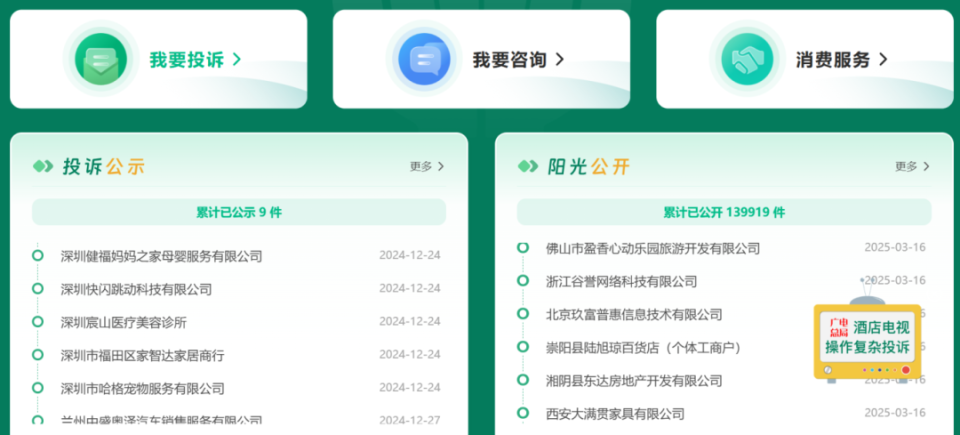Open 佛山市盈香心动乐园旅游开发有限公司 entry
Image resolution: width=960 pixels, height=435 pixels.
tap(653, 248)
